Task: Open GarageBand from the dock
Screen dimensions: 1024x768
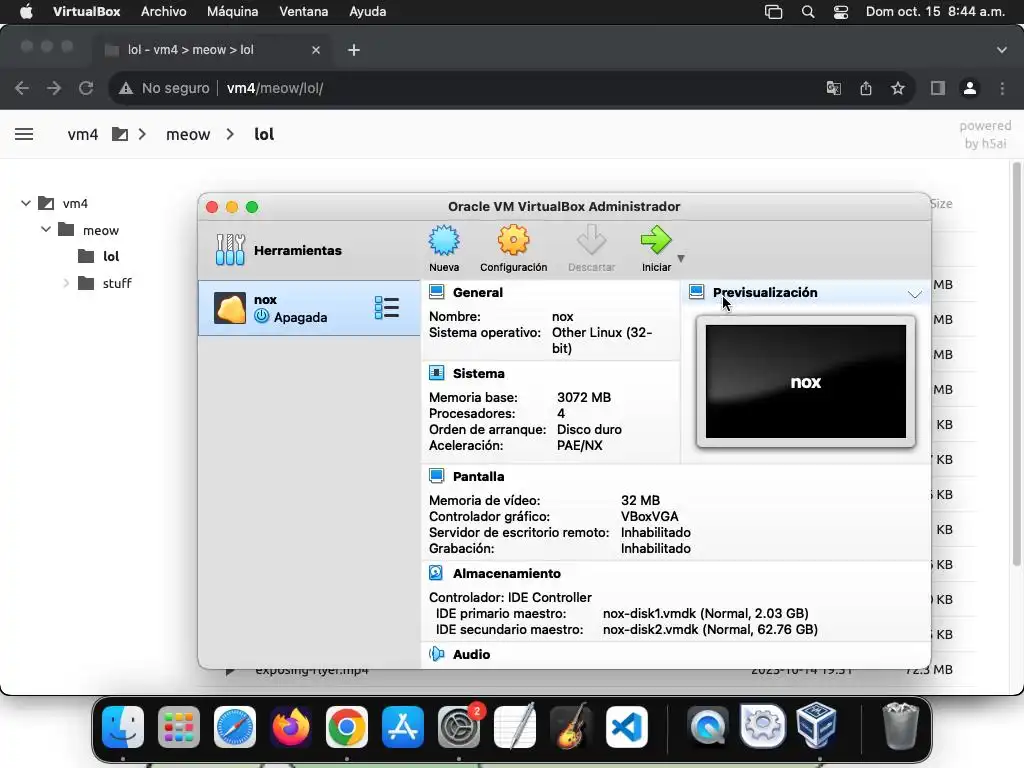Action: (x=571, y=726)
